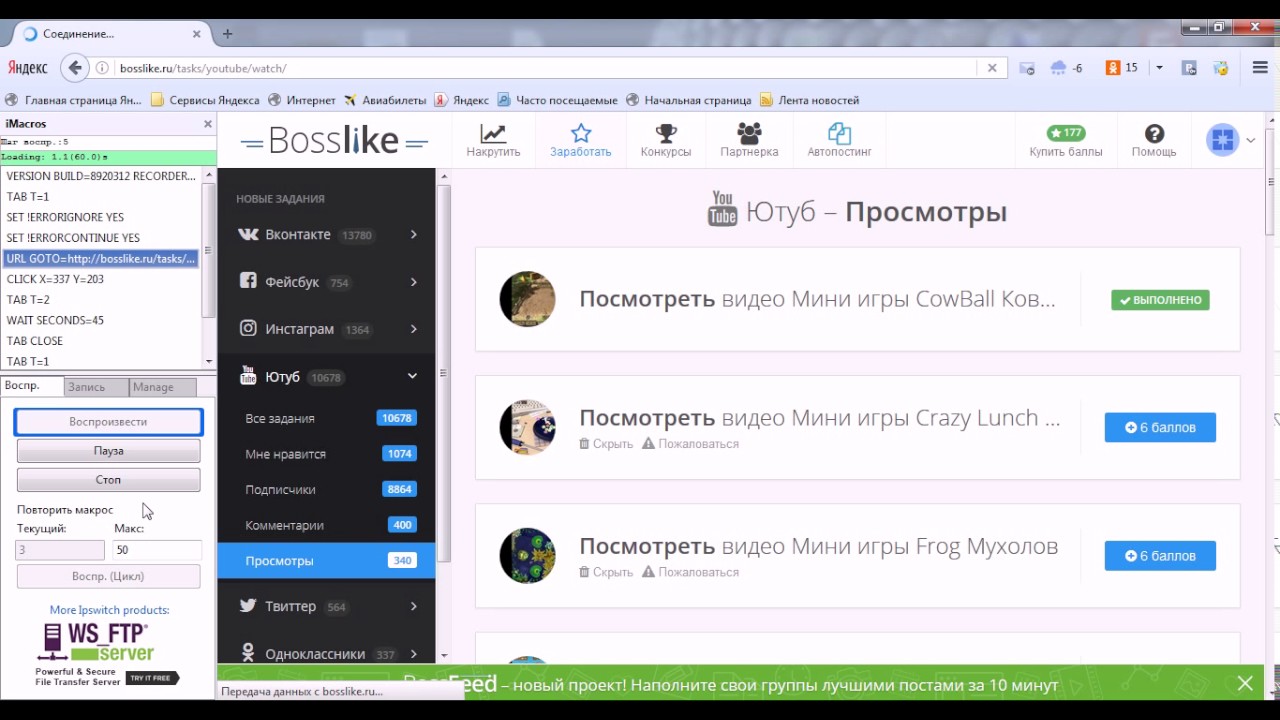Click the Bosslike logo
Image resolution: width=1280 pixels, height=720 pixels.
coord(335,141)
